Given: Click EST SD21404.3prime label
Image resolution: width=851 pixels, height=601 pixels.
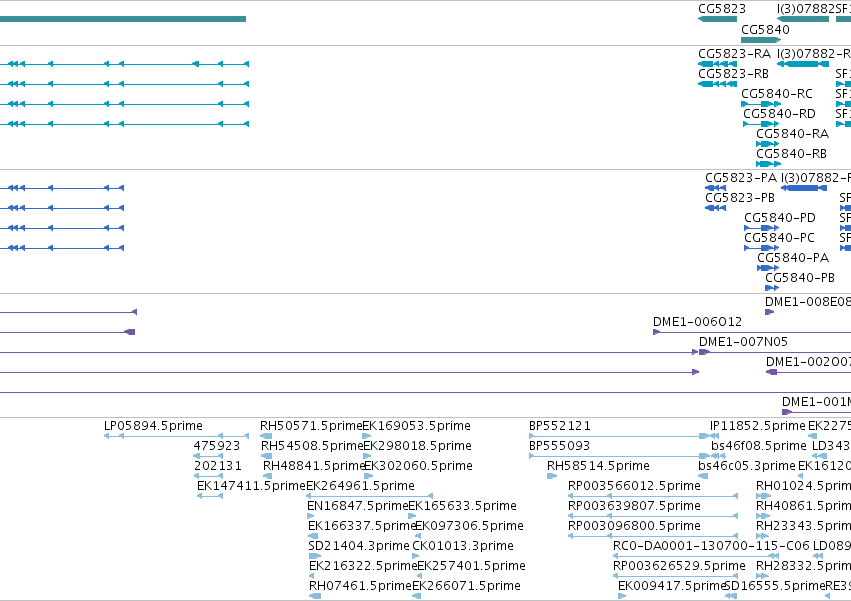Looking at the screenshot, I should pos(359,546).
